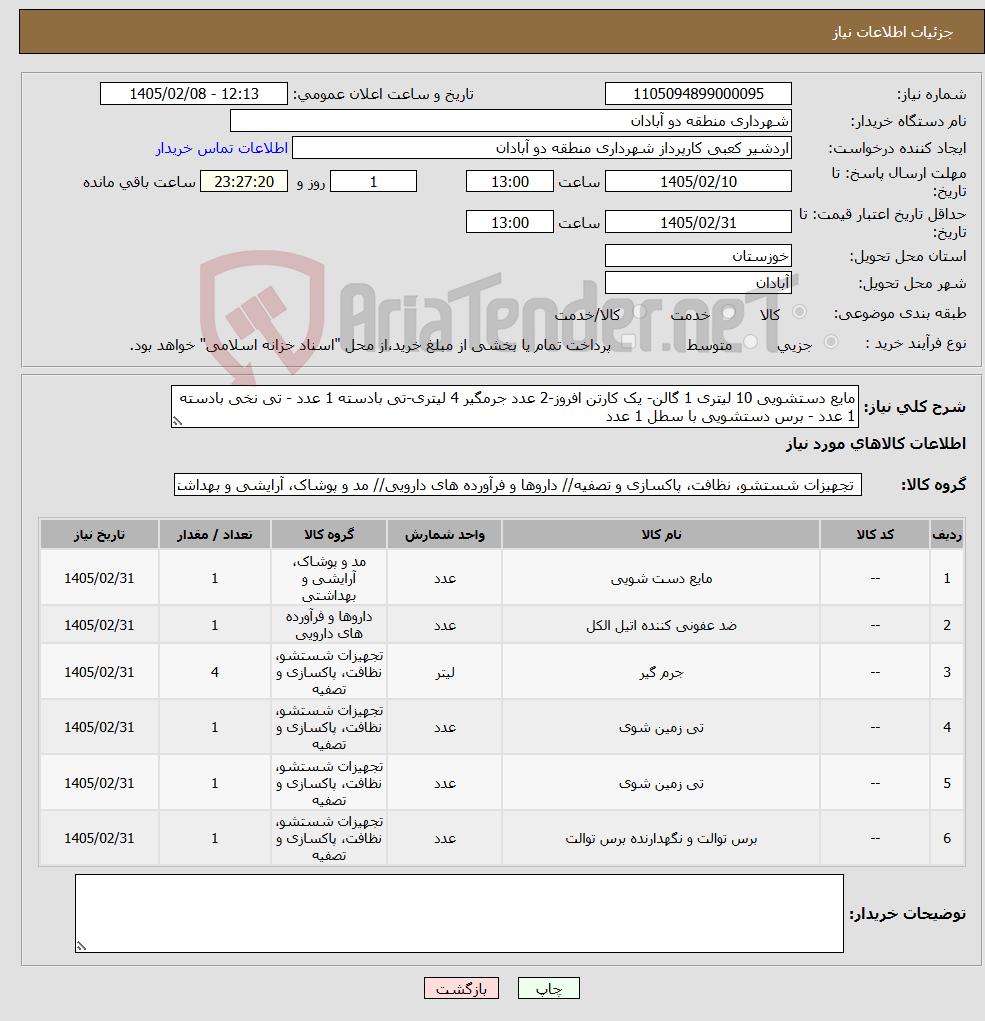Click the گروه کالا column header
Viewport: 985px width, 1021px height.
329,535
